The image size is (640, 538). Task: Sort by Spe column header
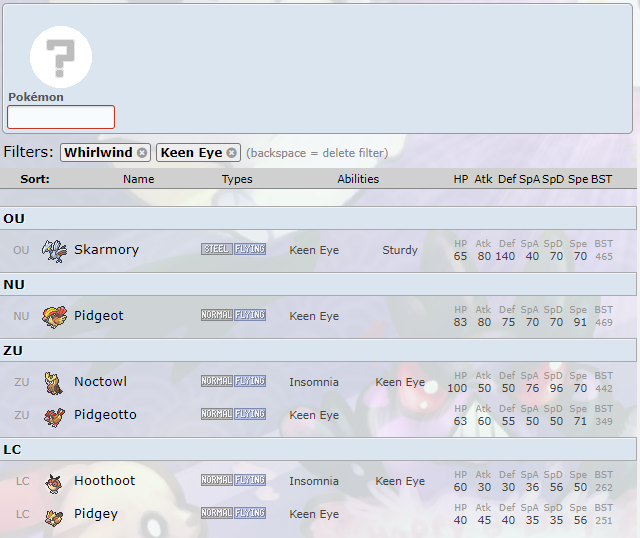(578, 179)
